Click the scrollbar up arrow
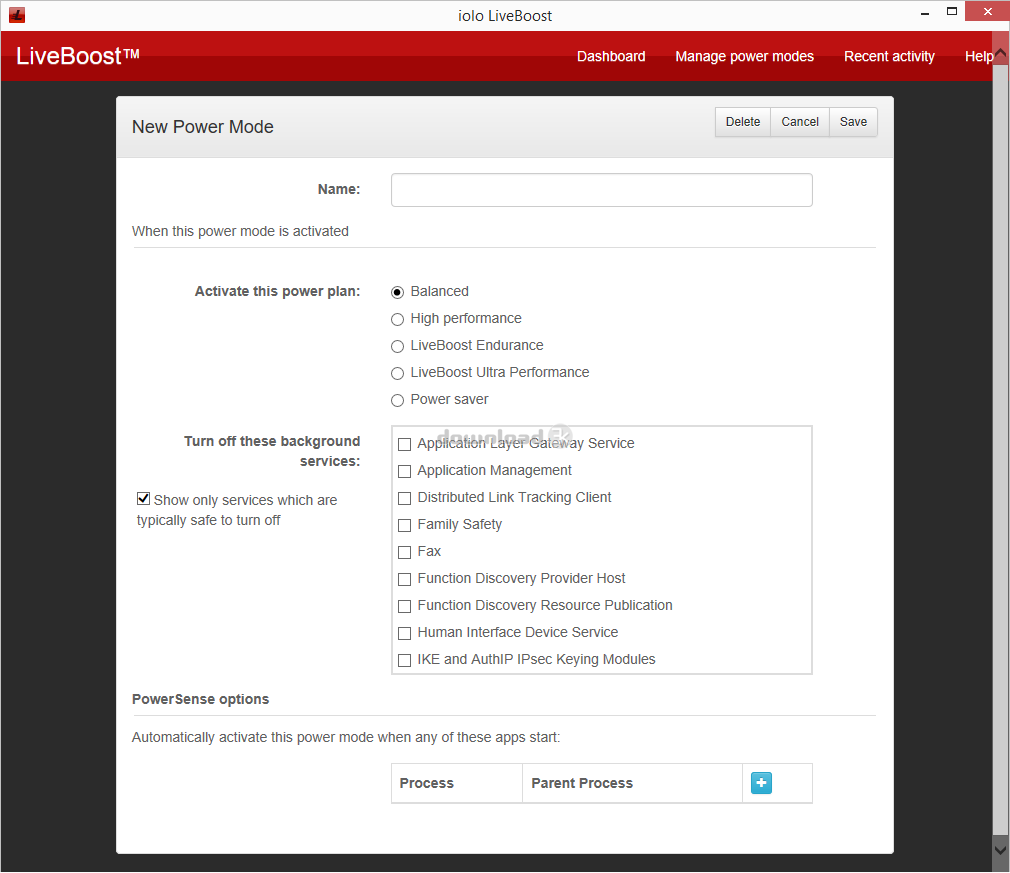 click(1000, 55)
